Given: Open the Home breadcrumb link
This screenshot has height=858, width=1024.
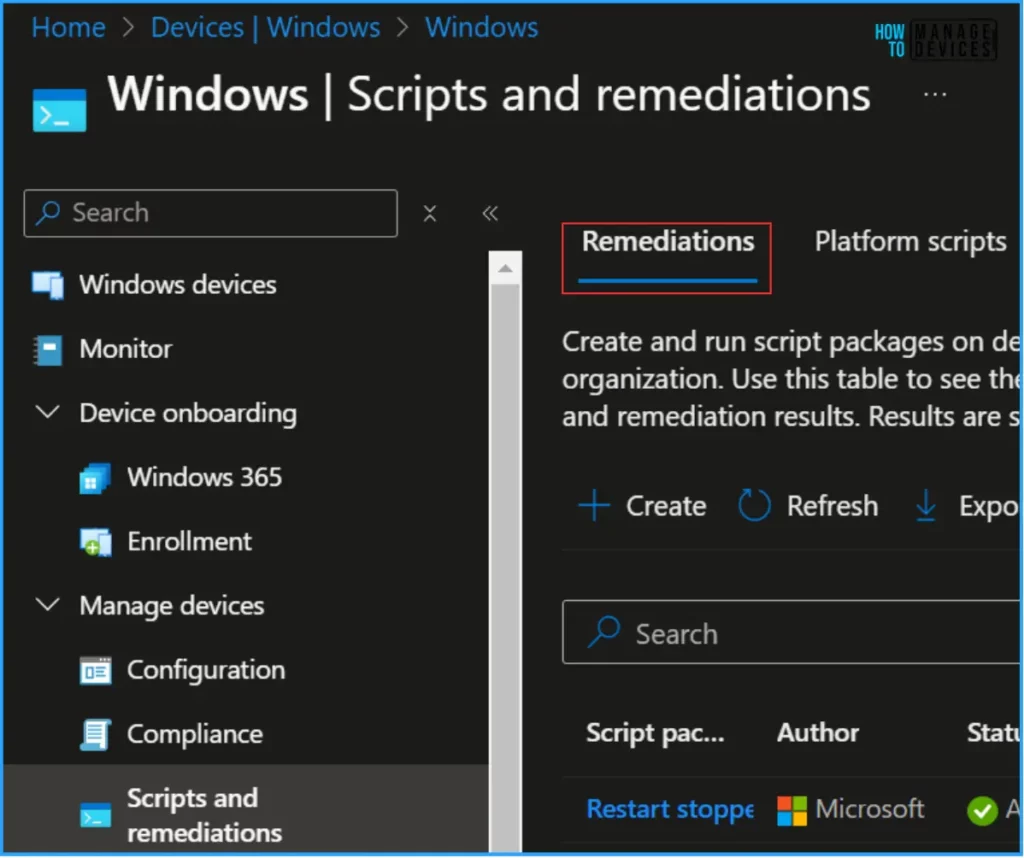Looking at the screenshot, I should [x=69, y=27].
